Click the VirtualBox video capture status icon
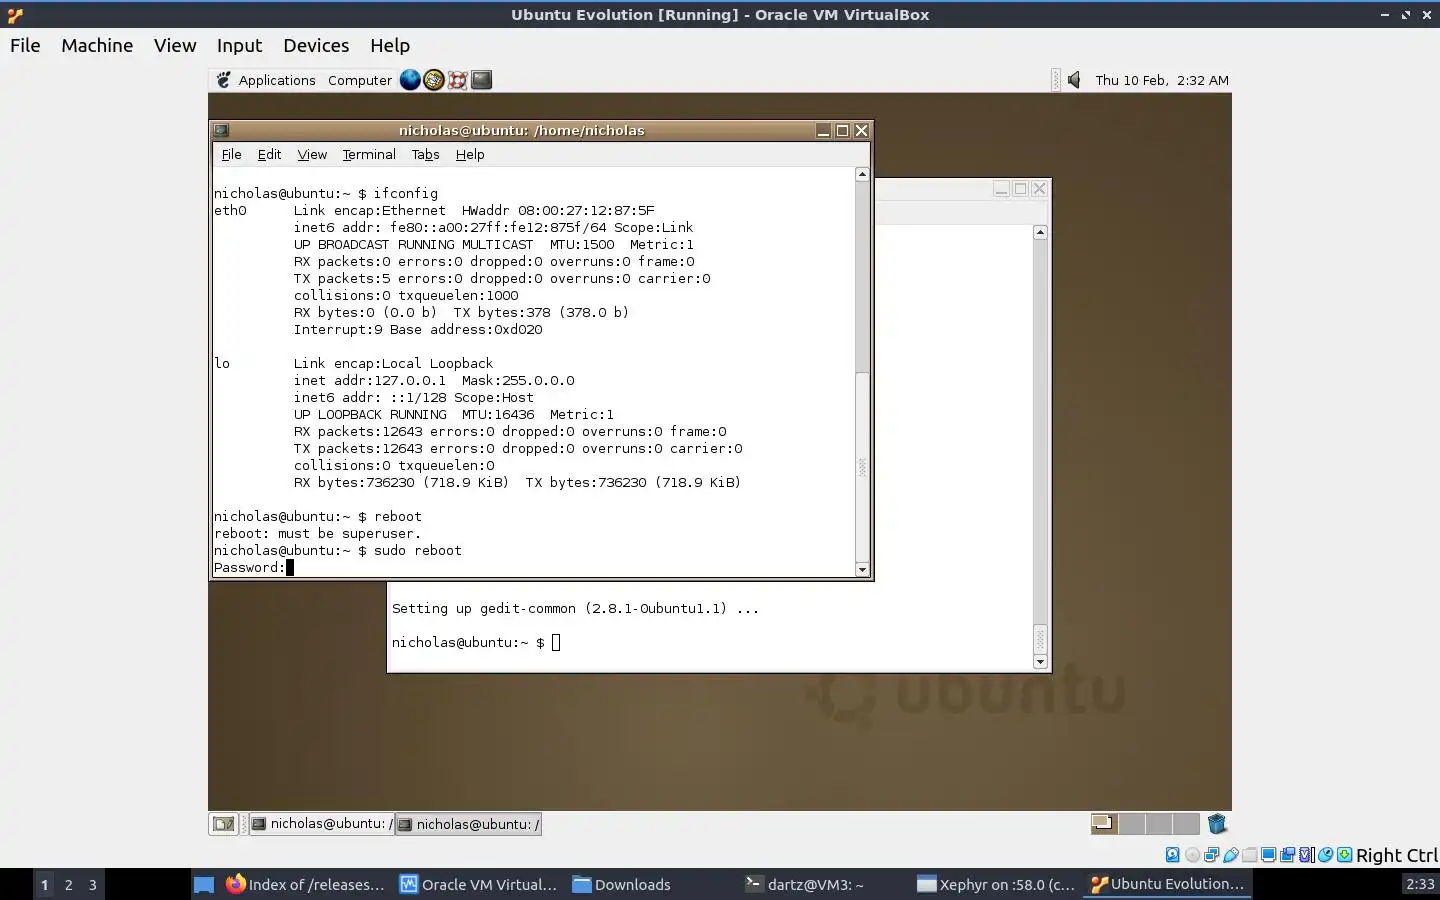 tap(1288, 855)
